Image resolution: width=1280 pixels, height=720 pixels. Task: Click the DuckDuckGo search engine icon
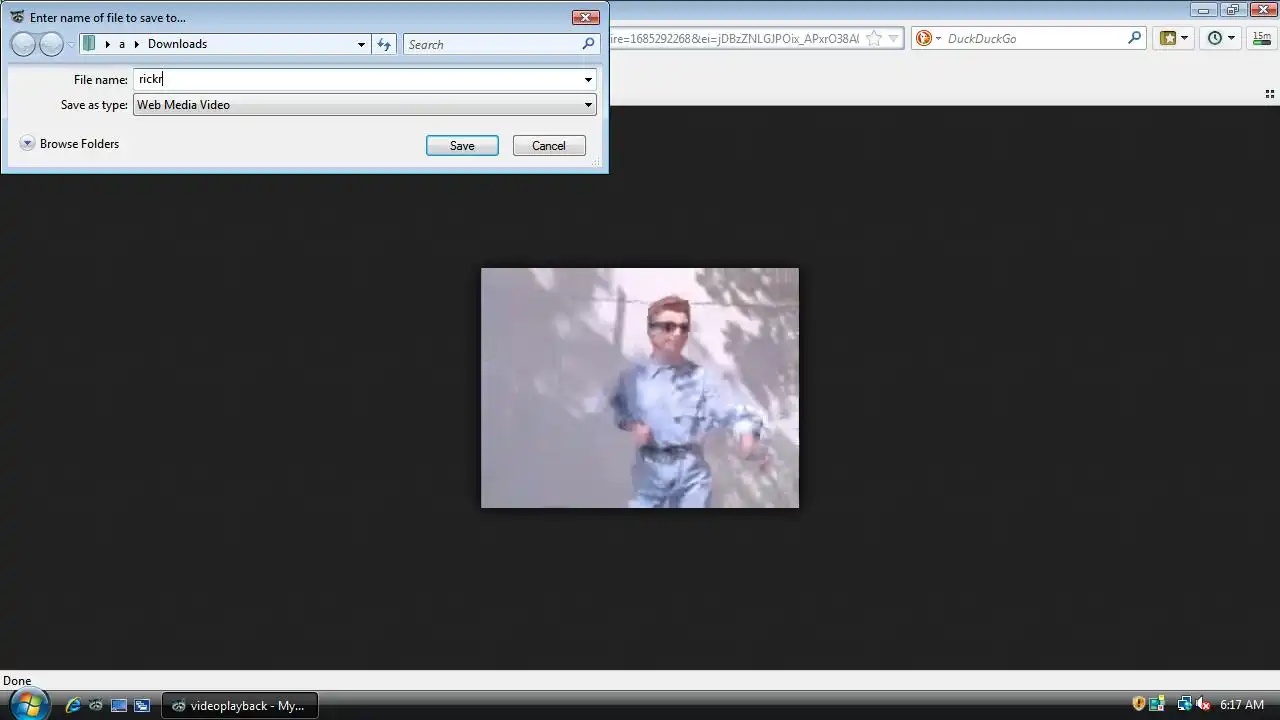tap(924, 38)
